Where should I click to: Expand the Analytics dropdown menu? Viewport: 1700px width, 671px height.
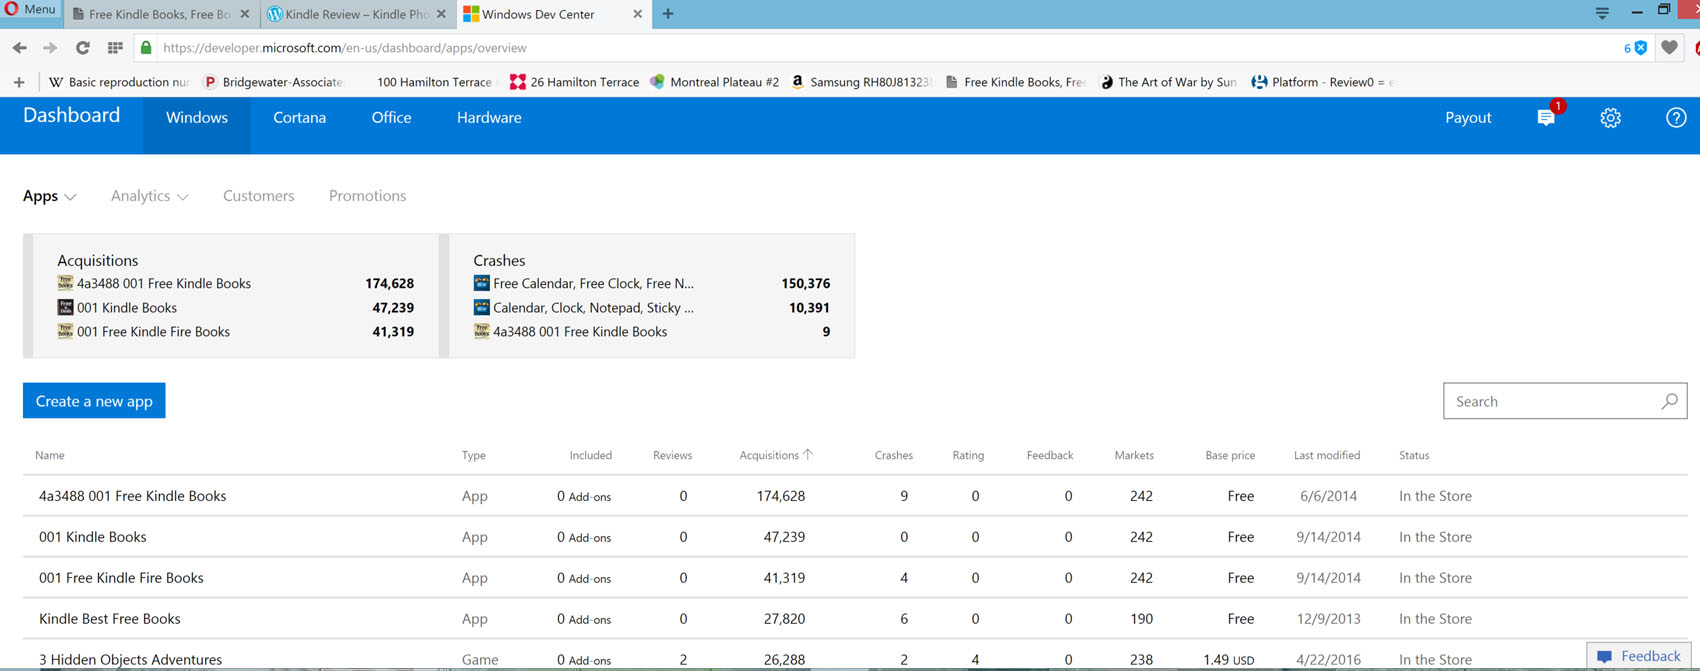point(149,196)
